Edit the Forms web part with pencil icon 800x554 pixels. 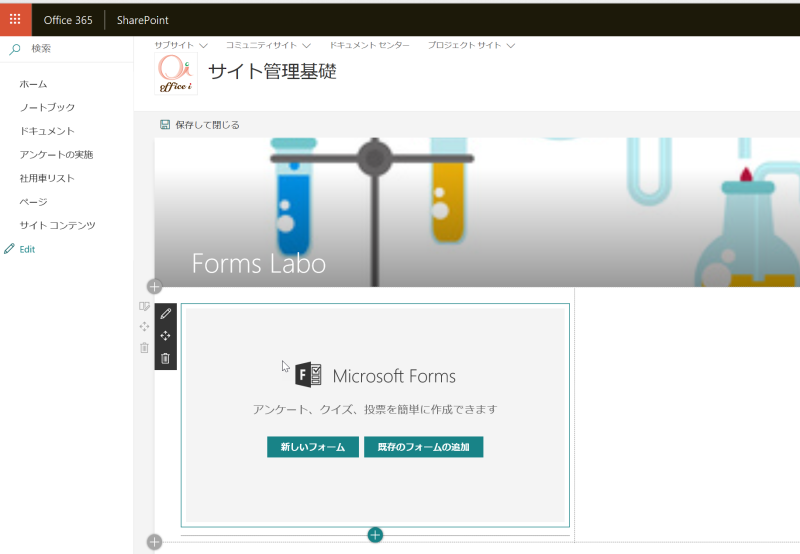[165, 314]
